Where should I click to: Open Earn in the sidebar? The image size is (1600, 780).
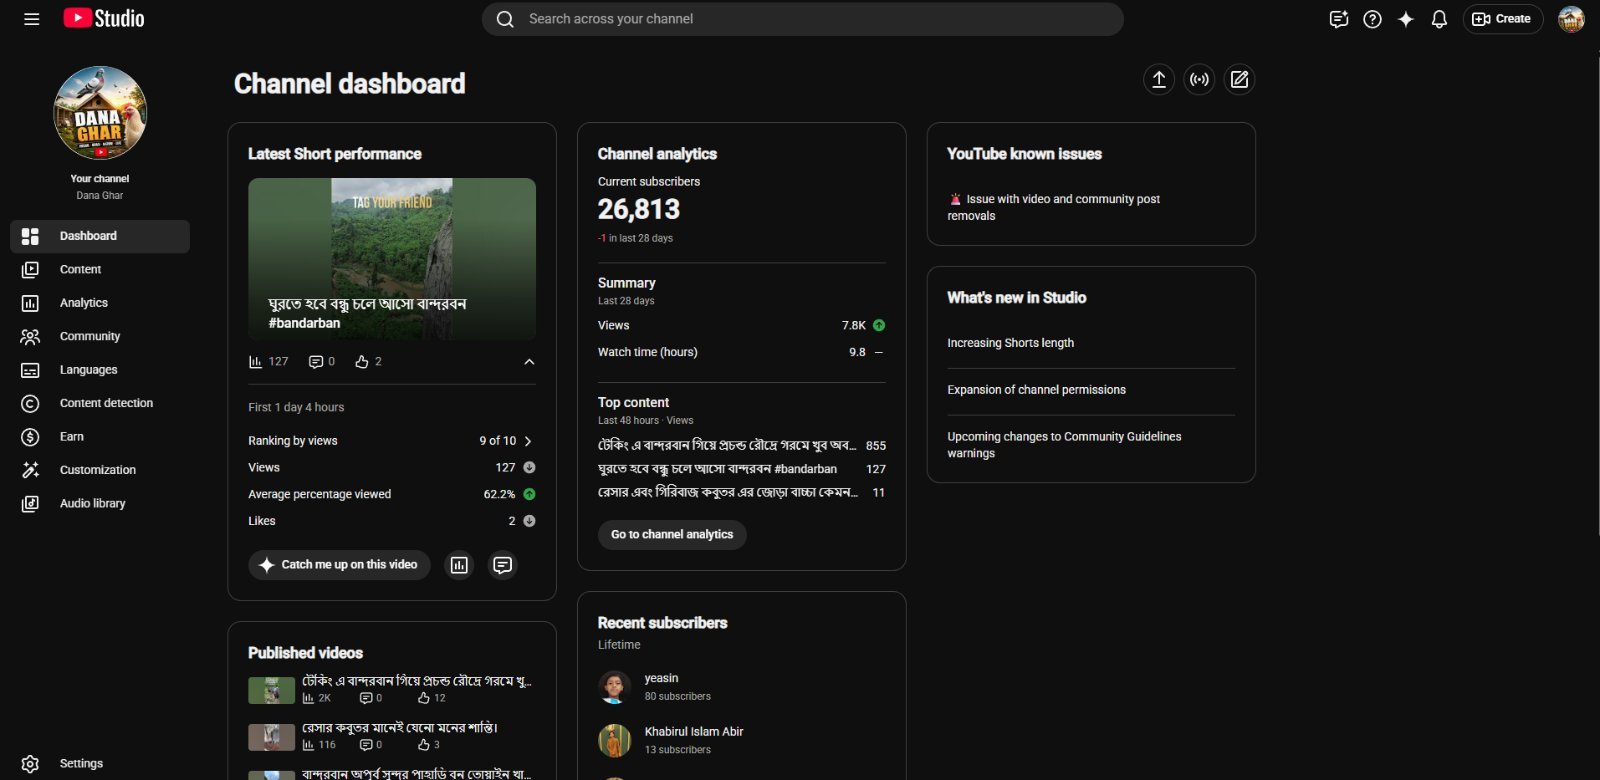point(100,437)
